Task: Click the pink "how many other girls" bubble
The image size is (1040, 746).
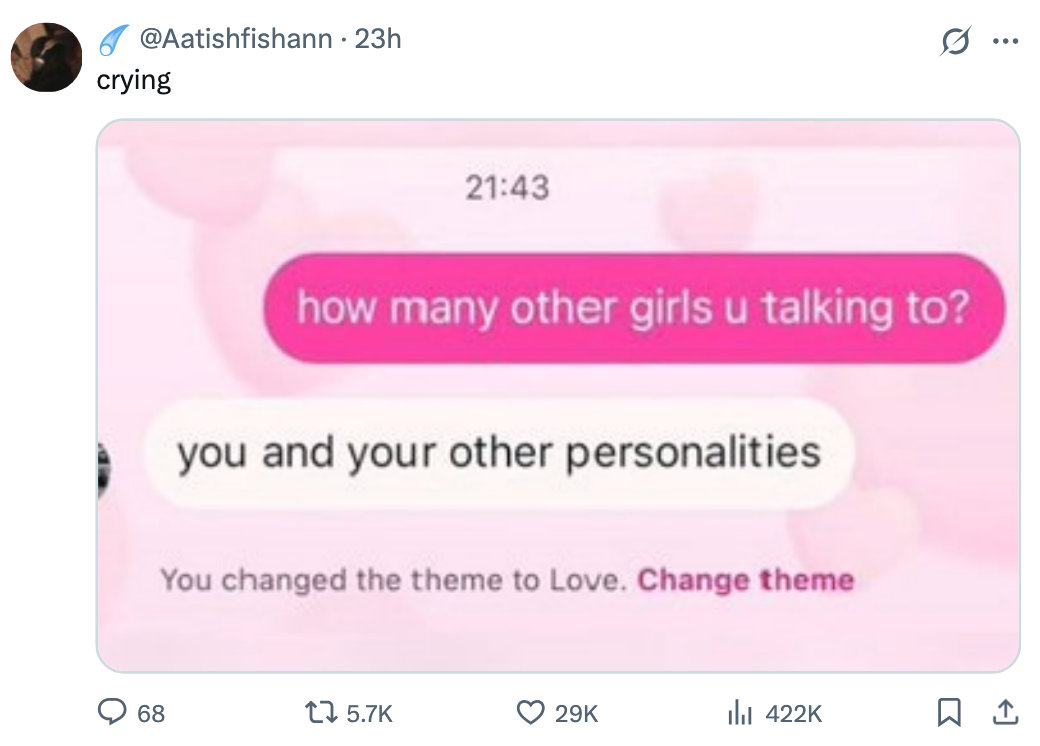Action: click(x=632, y=308)
